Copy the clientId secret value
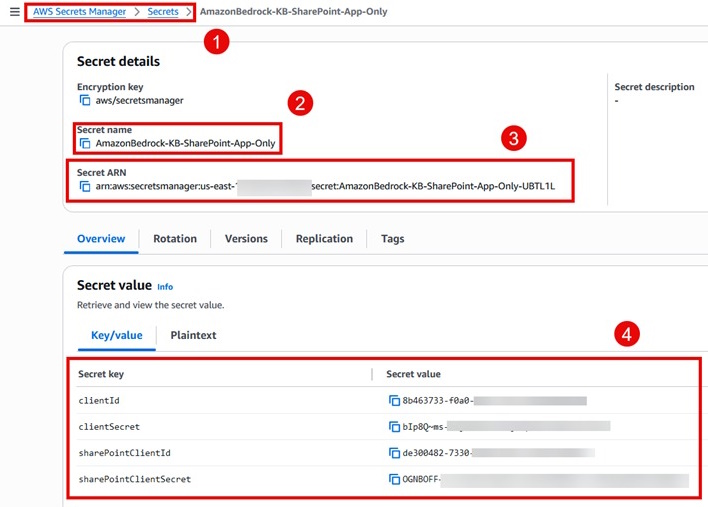 point(394,400)
